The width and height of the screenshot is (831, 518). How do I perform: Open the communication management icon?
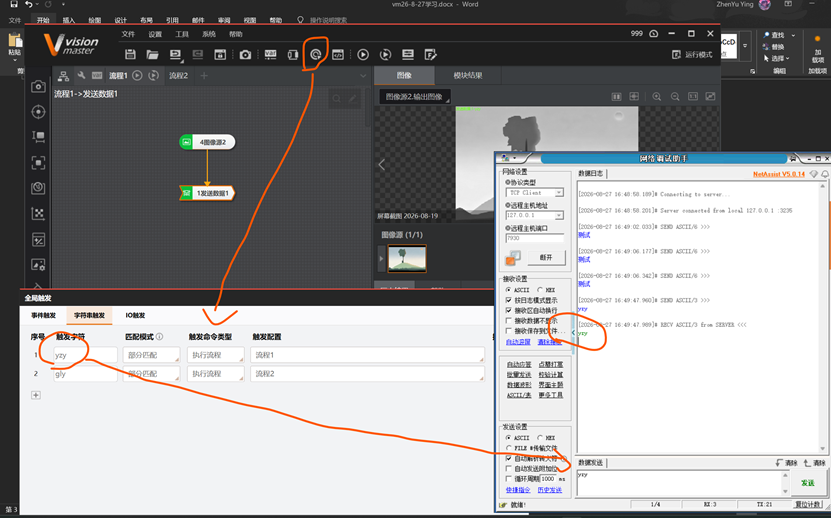click(293, 55)
